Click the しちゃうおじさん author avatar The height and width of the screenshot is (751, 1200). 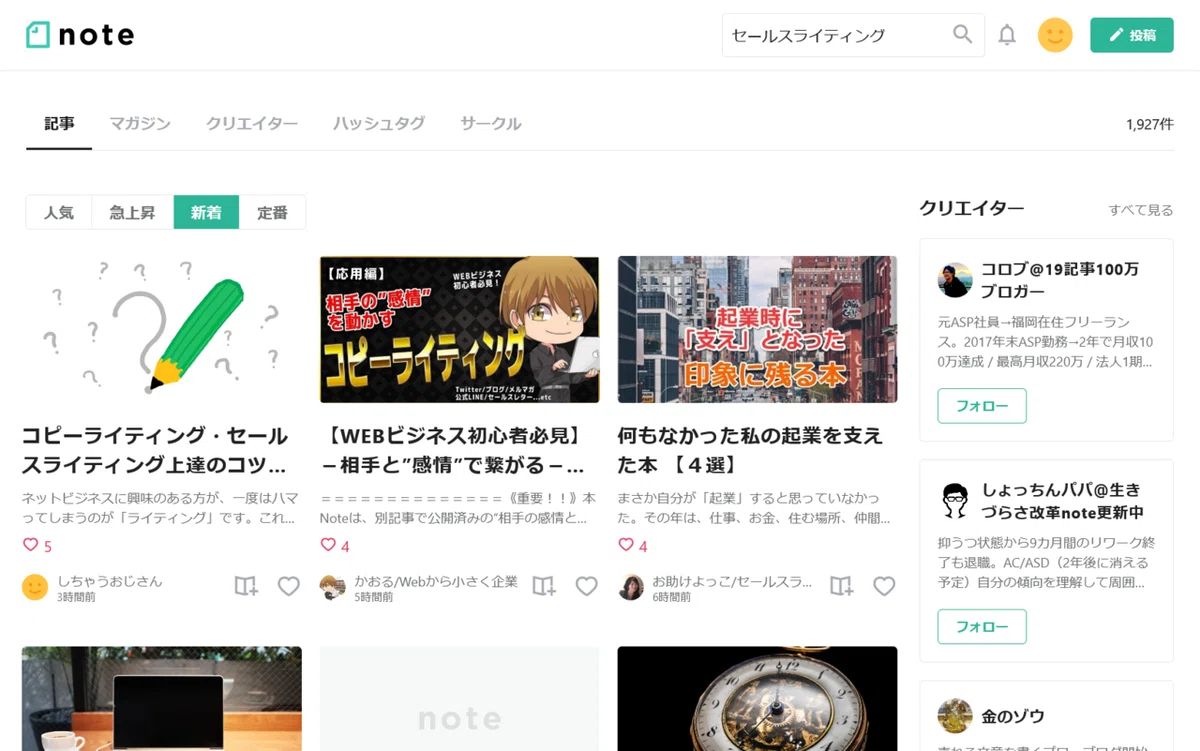[35, 587]
